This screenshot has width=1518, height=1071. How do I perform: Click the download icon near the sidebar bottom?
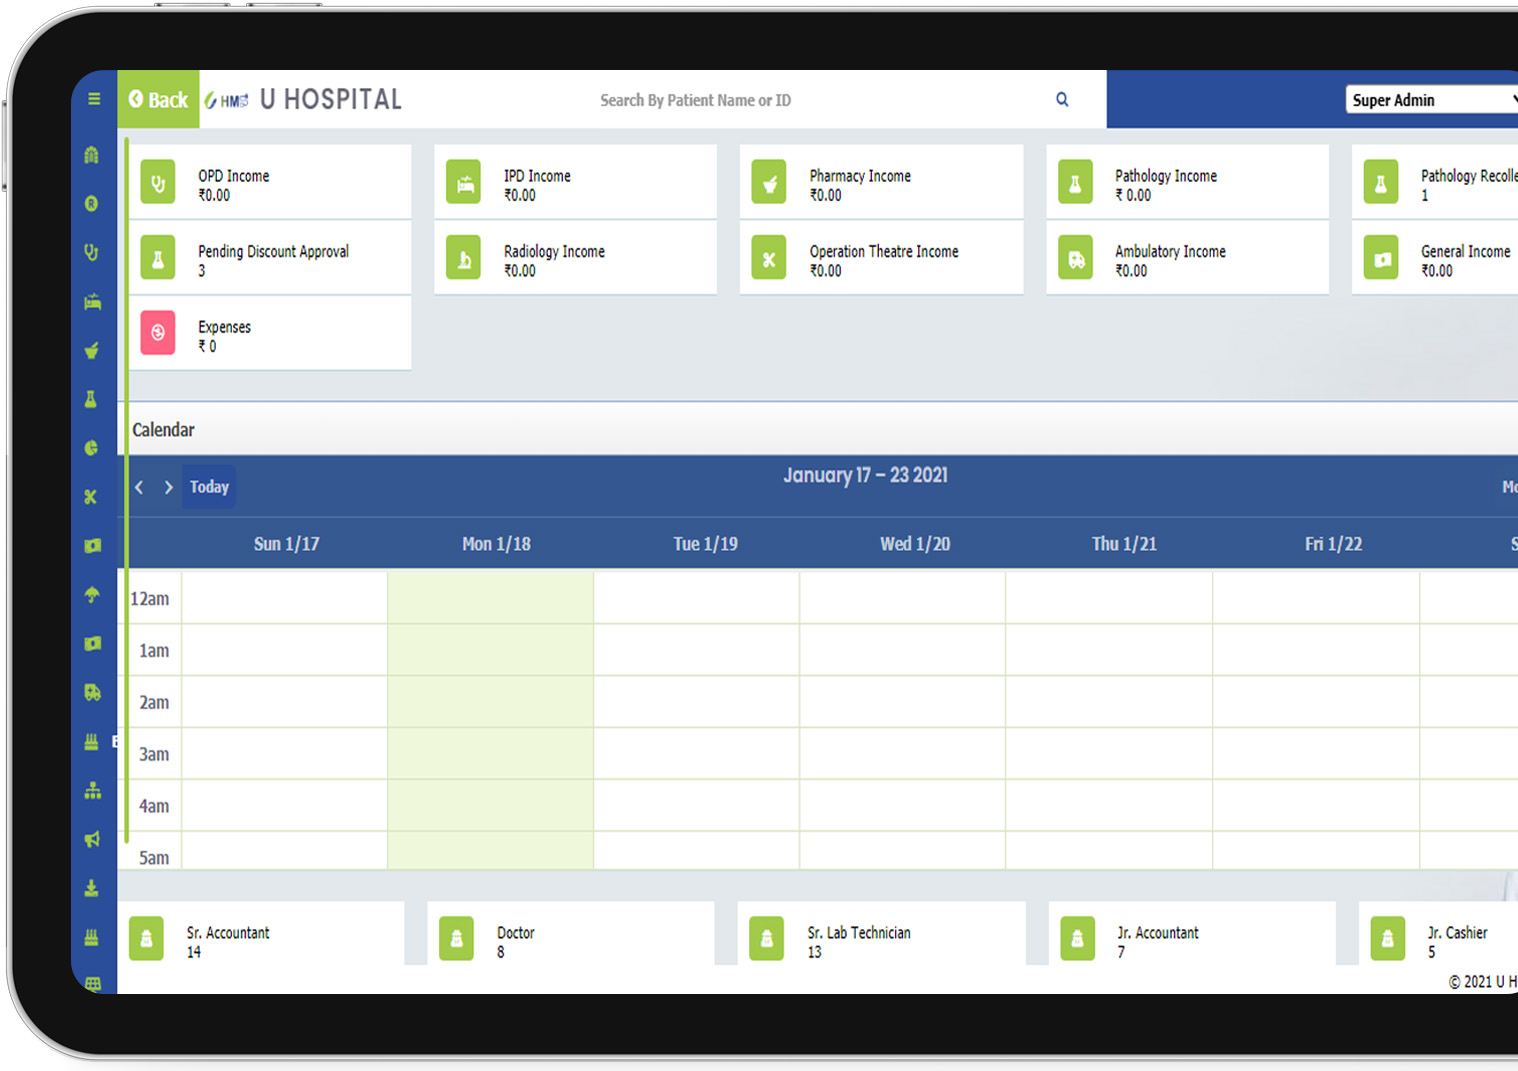[92, 888]
